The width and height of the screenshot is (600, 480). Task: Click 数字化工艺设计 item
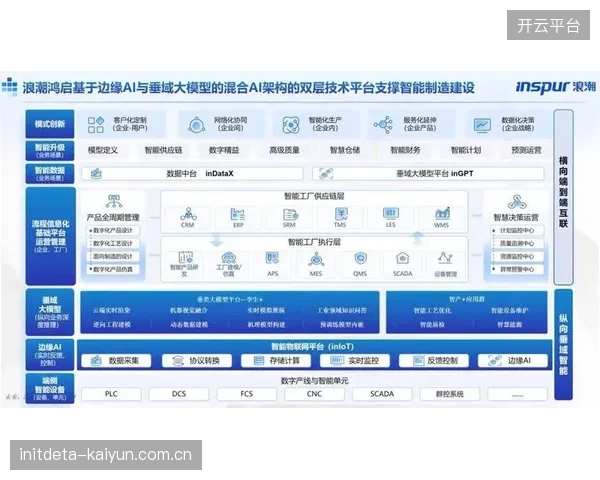point(113,243)
